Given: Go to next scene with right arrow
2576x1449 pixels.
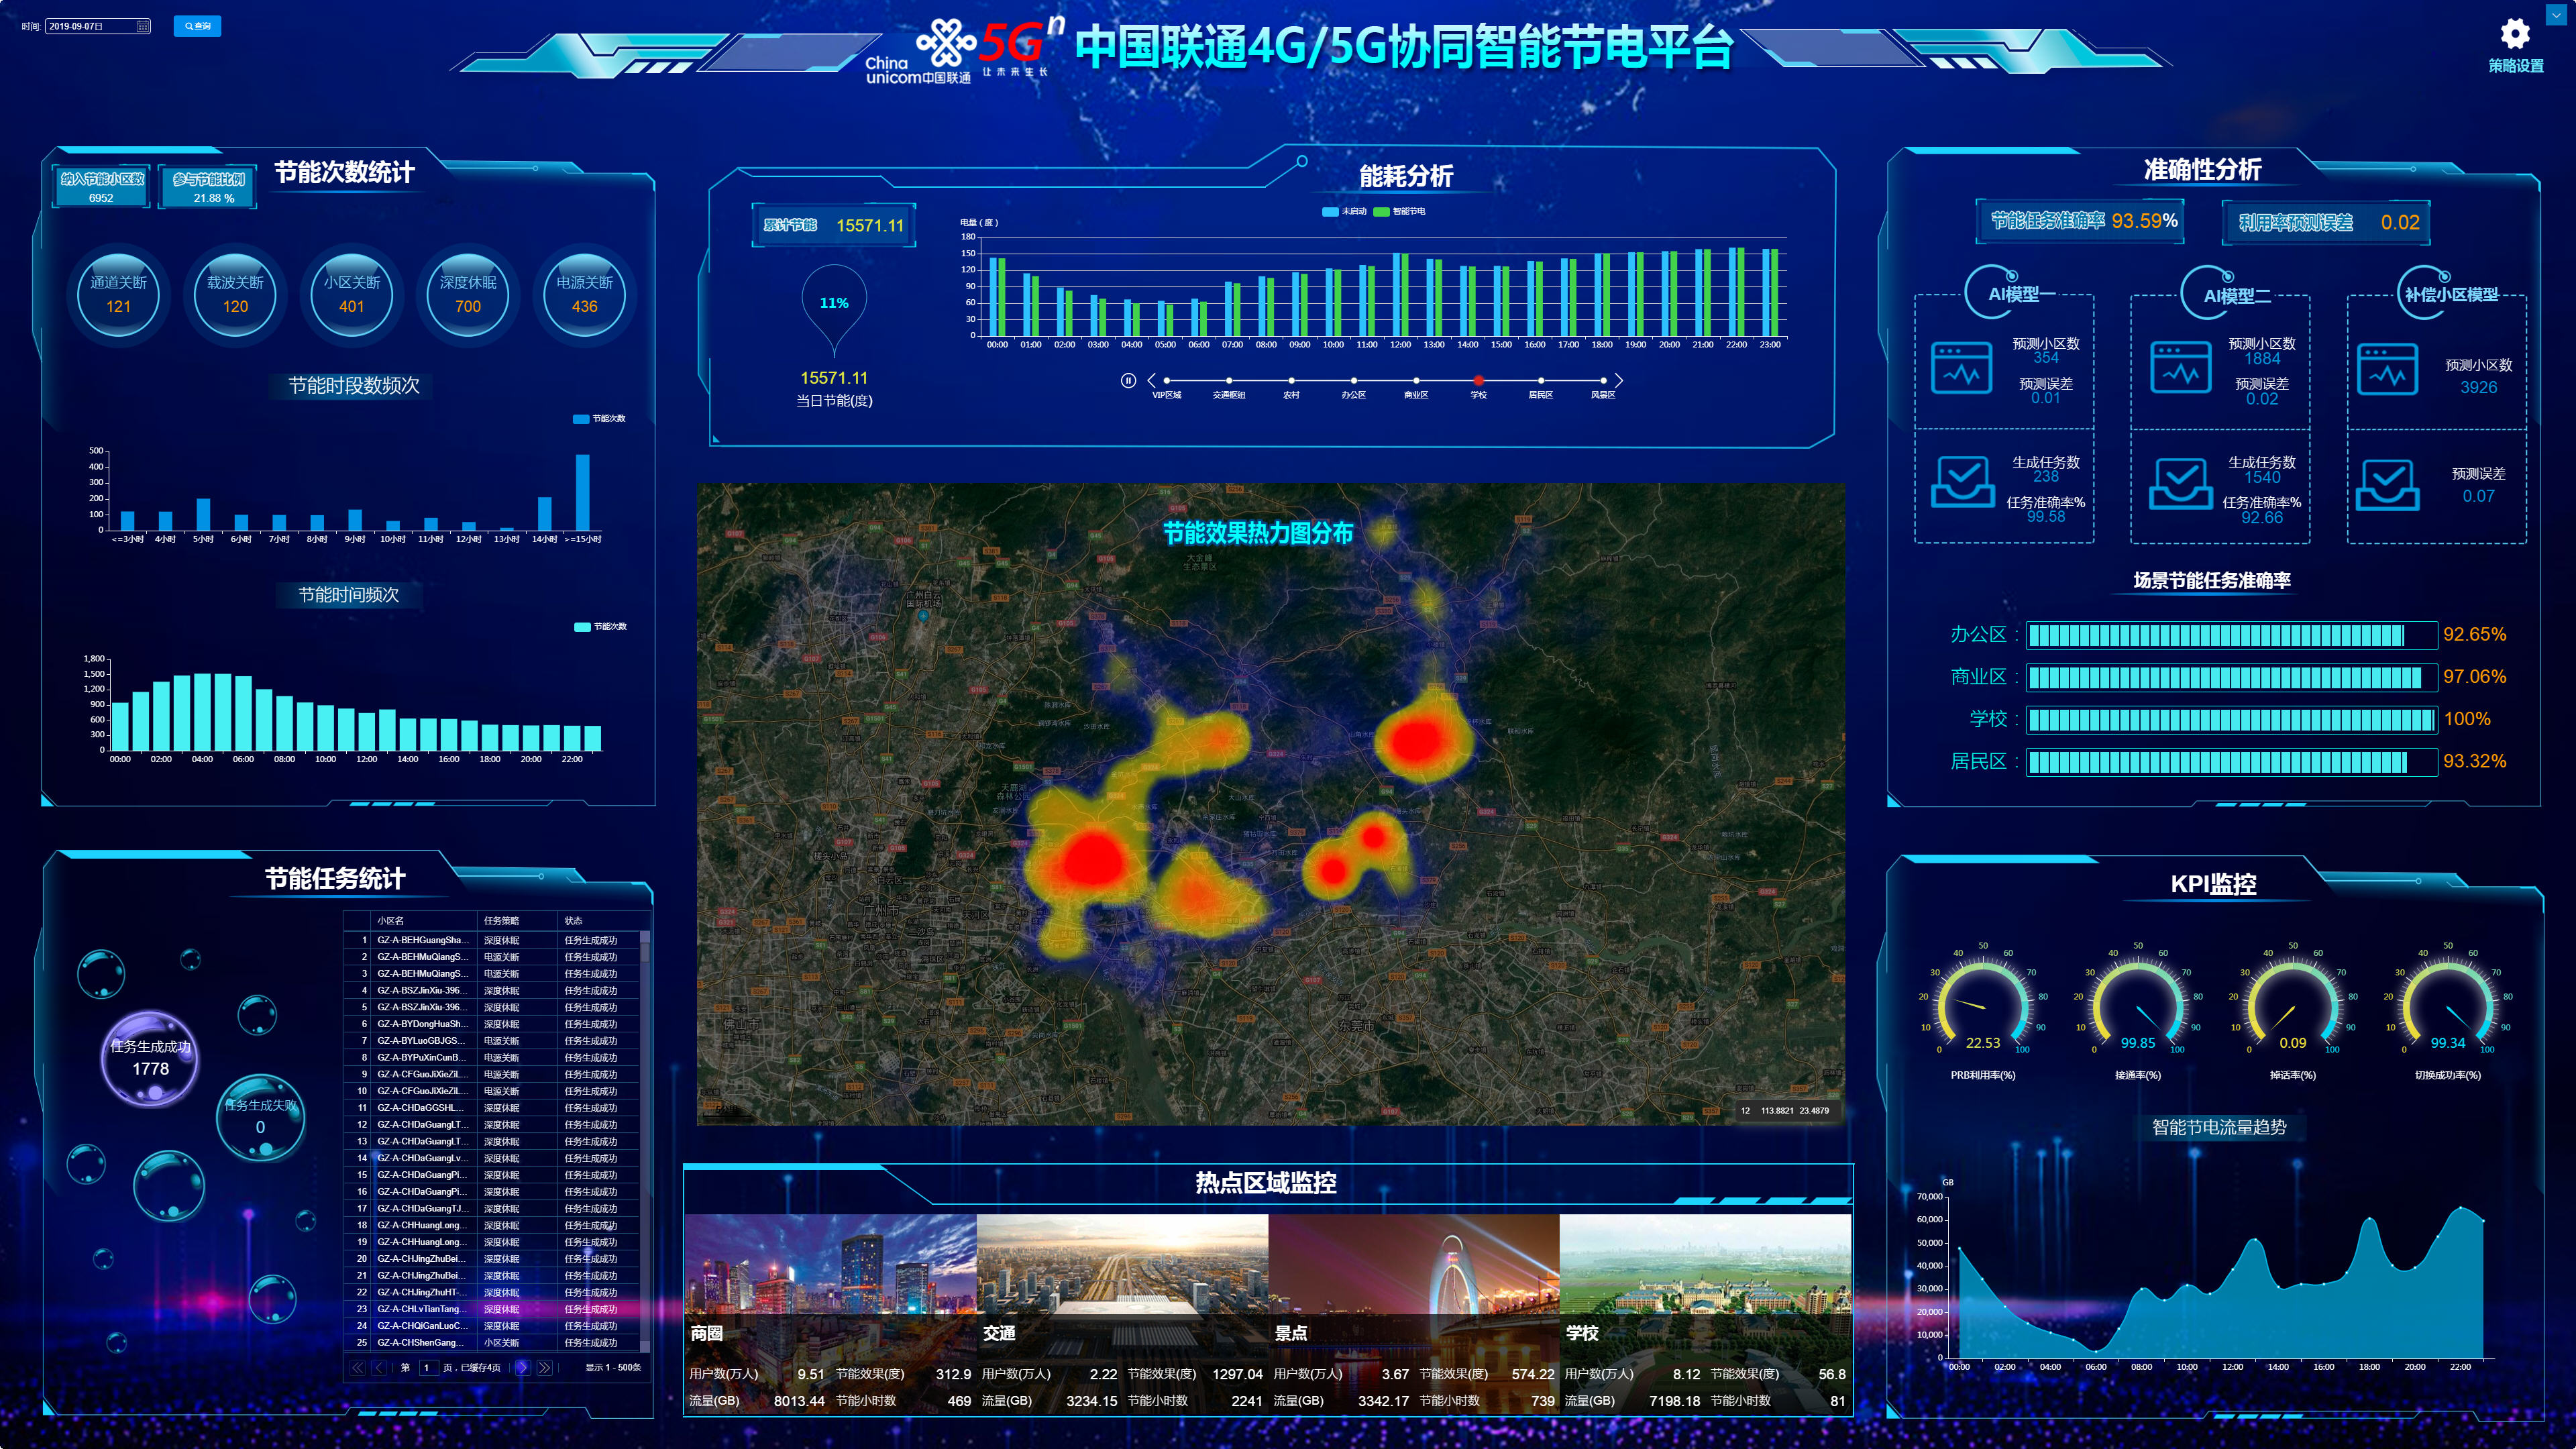Looking at the screenshot, I should 1619,380.
